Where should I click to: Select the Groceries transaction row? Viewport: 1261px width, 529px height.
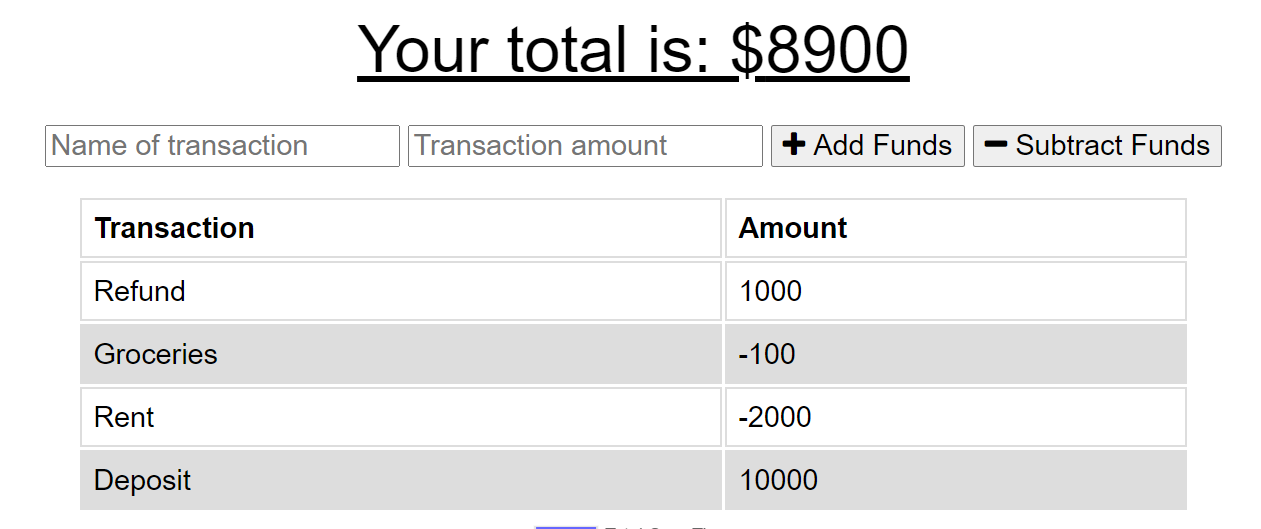tap(400, 354)
